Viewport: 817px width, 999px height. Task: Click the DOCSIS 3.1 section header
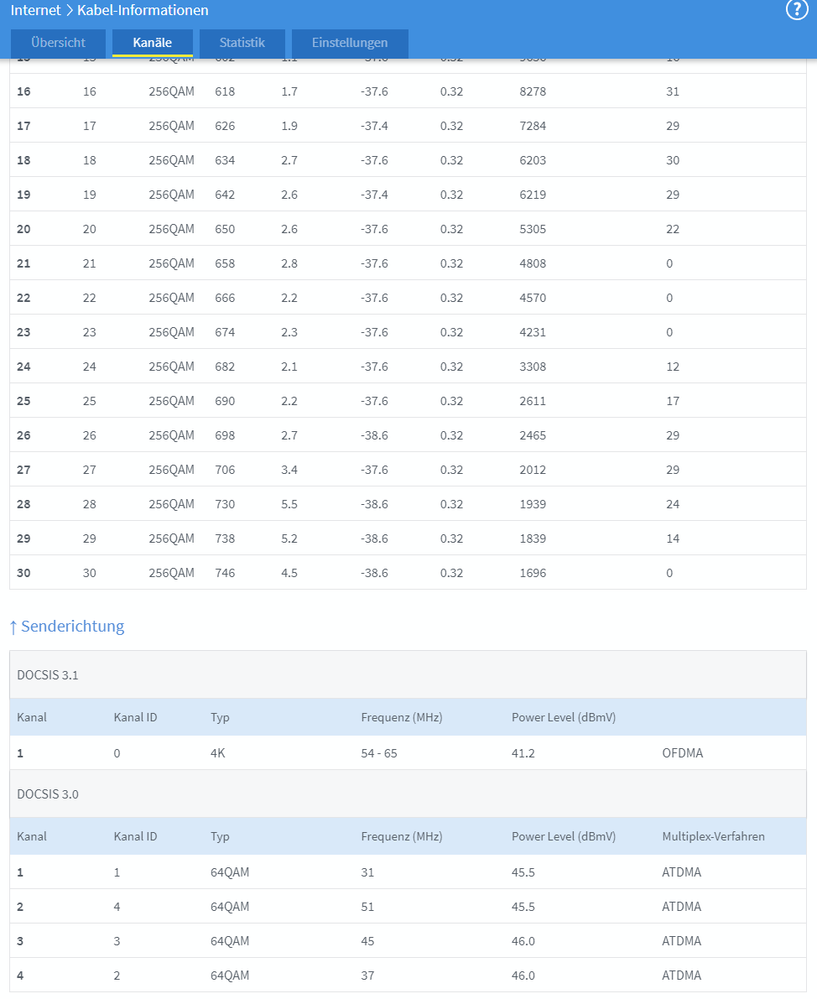(408, 675)
